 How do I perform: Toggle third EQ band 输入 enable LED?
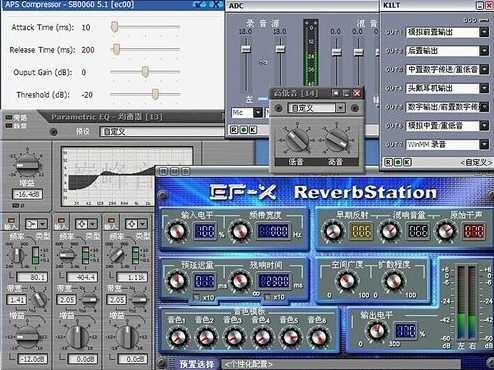pyautogui.click(x=111, y=221)
